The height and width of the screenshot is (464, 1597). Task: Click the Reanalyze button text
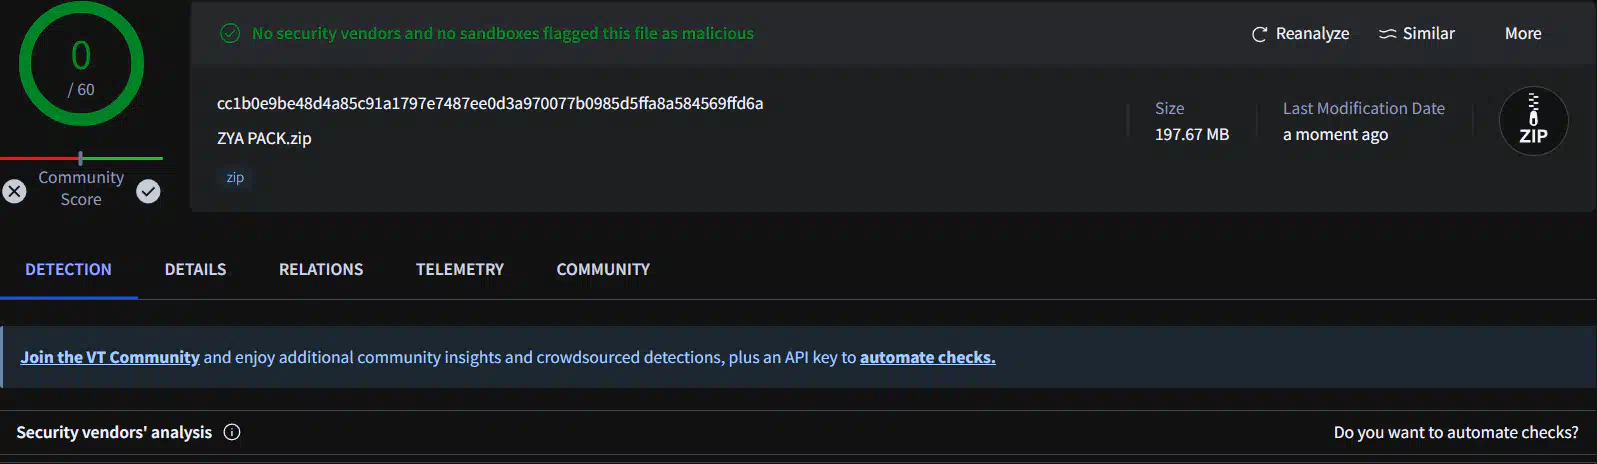[1312, 33]
